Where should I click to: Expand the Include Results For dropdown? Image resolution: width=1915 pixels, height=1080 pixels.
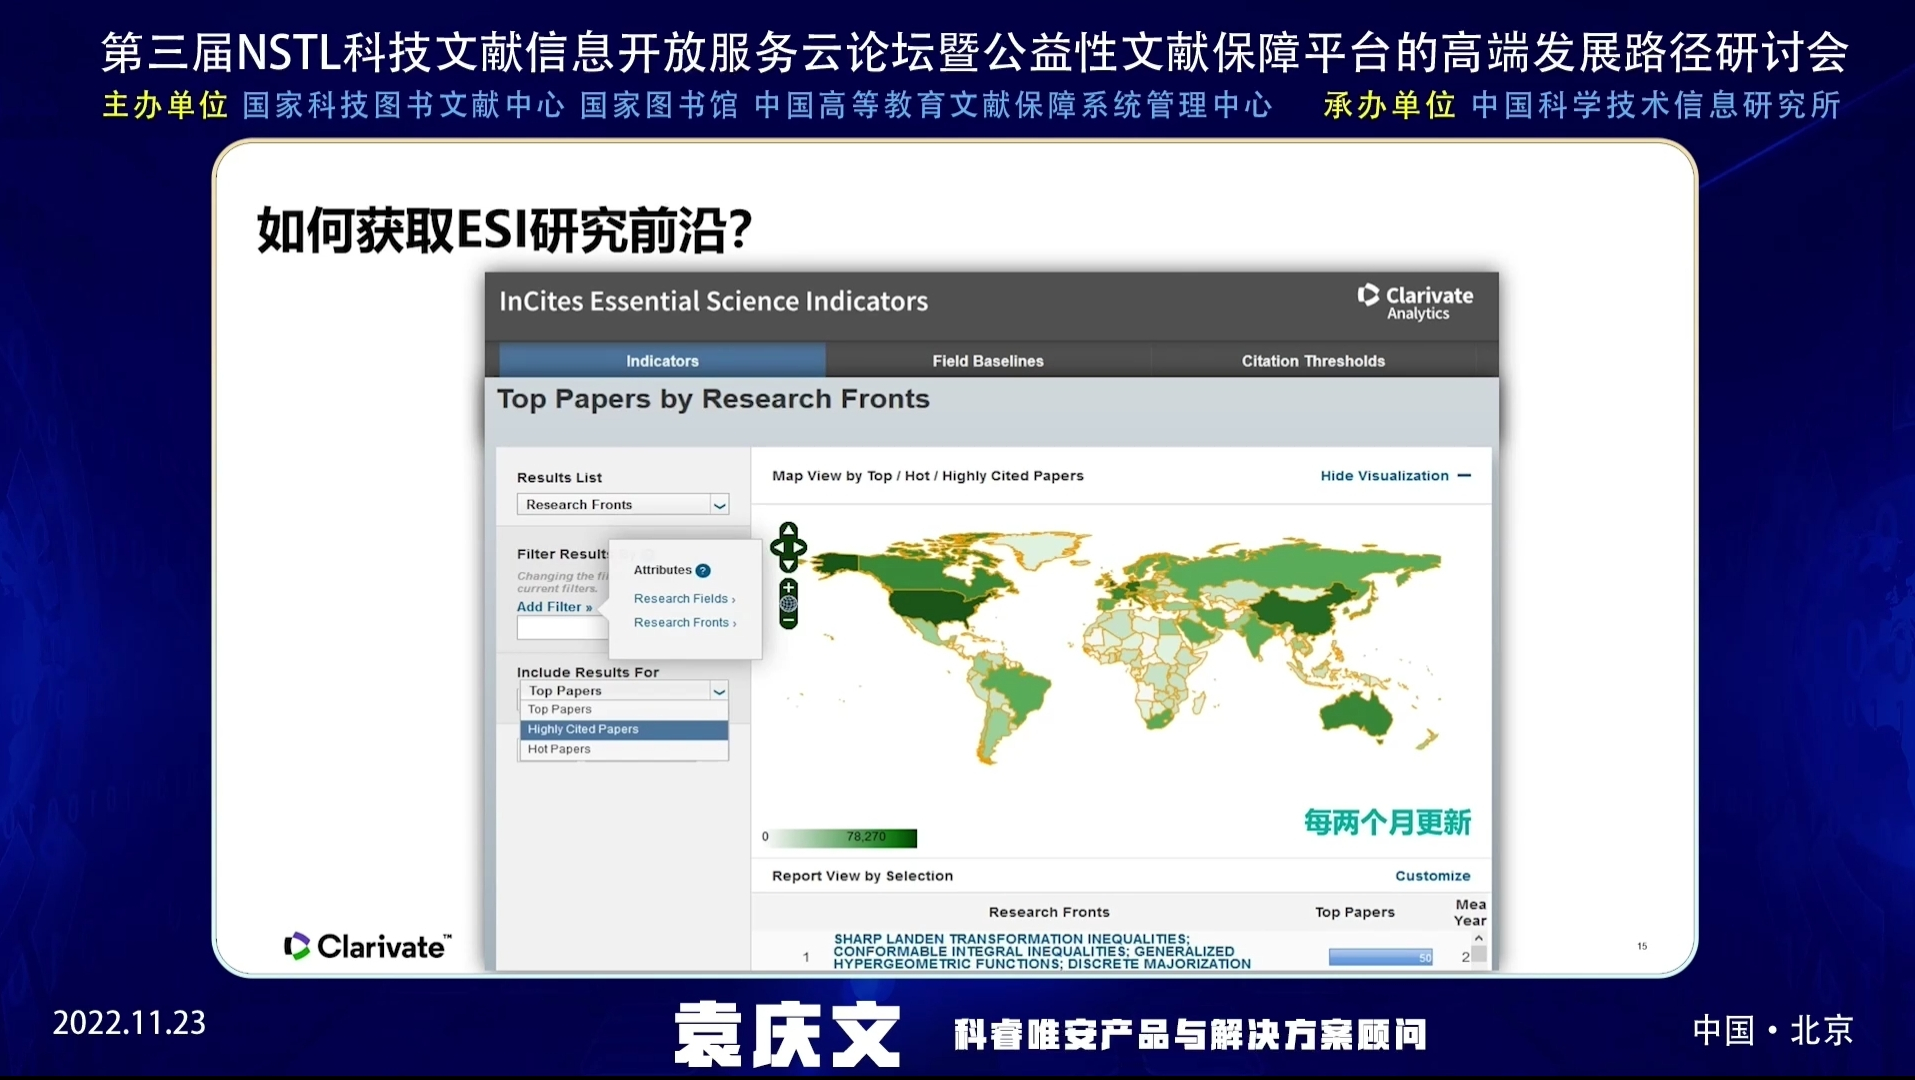coord(622,691)
